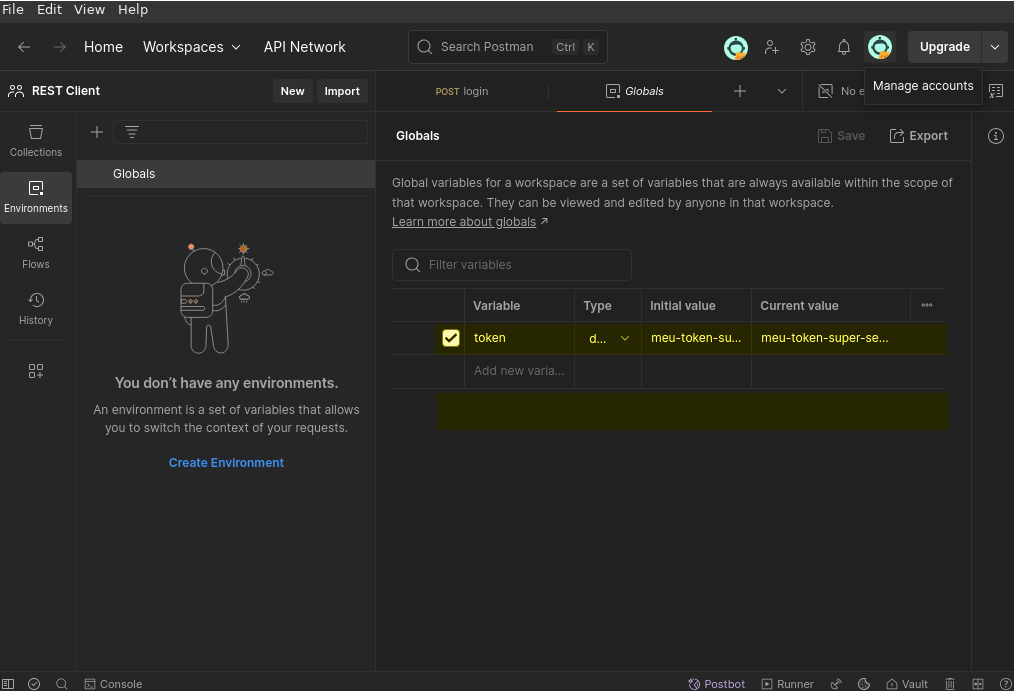Open the View menu
This screenshot has height=693, width=1014.
pyautogui.click(x=89, y=10)
